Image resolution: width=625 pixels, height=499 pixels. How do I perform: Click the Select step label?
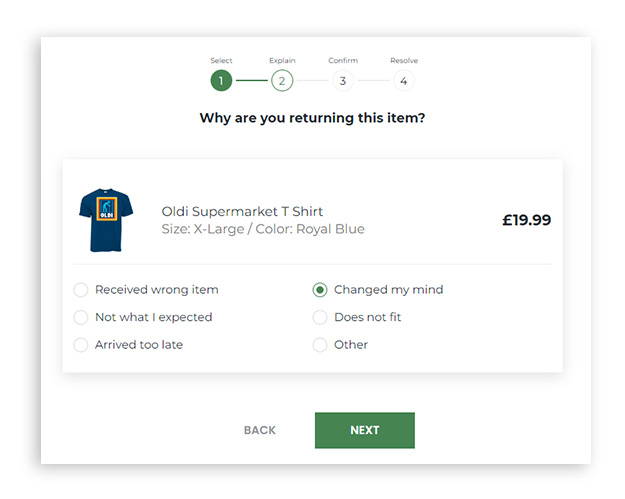tap(221, 61)
